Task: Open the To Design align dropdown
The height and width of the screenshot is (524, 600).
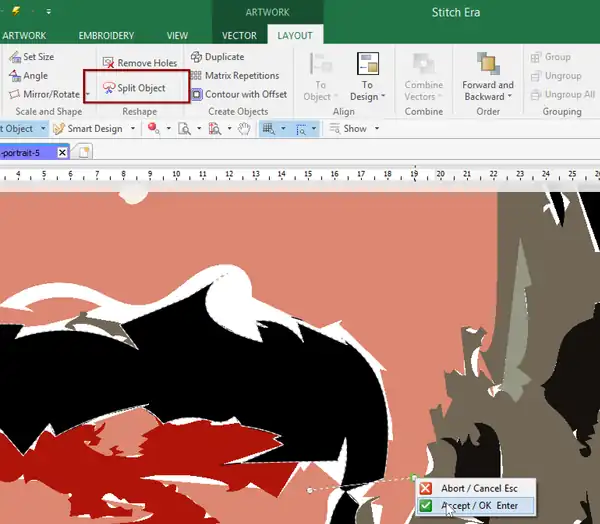Action: pyautogui.click(x=367, y=77)
